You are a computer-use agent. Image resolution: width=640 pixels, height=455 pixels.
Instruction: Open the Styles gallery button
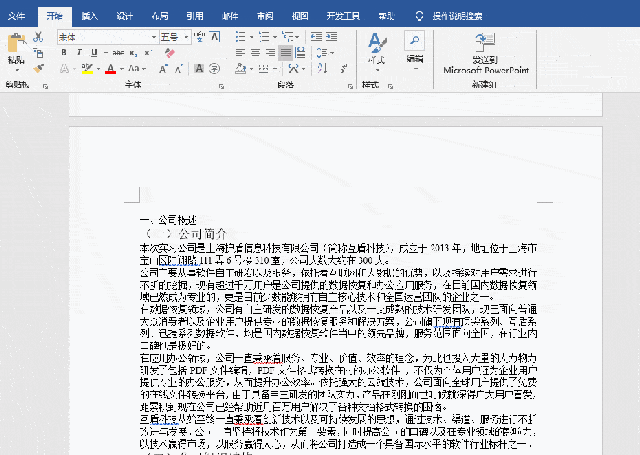pos(376,52)
